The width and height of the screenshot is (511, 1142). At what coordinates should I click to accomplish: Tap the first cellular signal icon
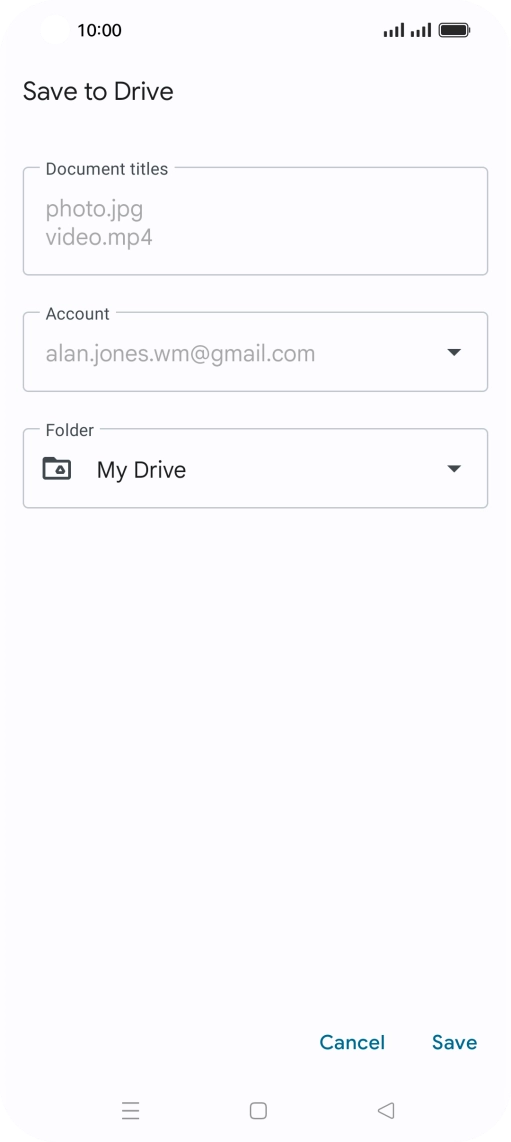(394, 31)
